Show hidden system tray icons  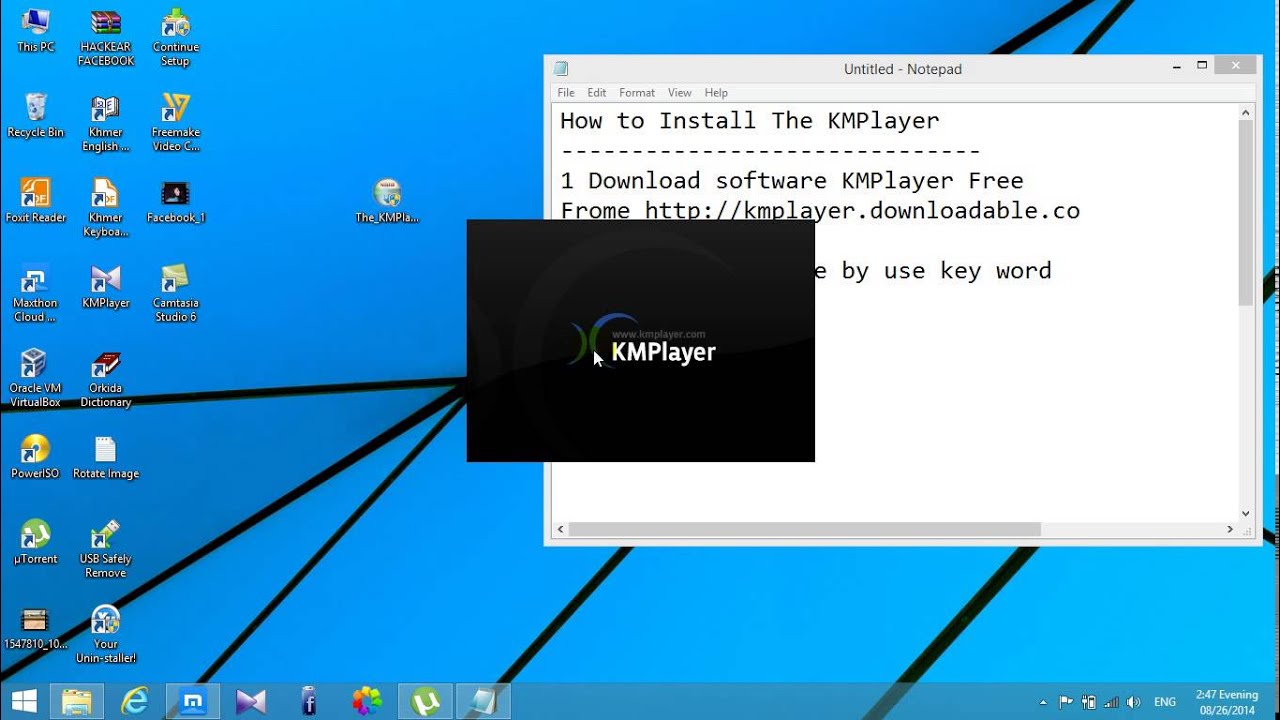tap(1043, 702)
